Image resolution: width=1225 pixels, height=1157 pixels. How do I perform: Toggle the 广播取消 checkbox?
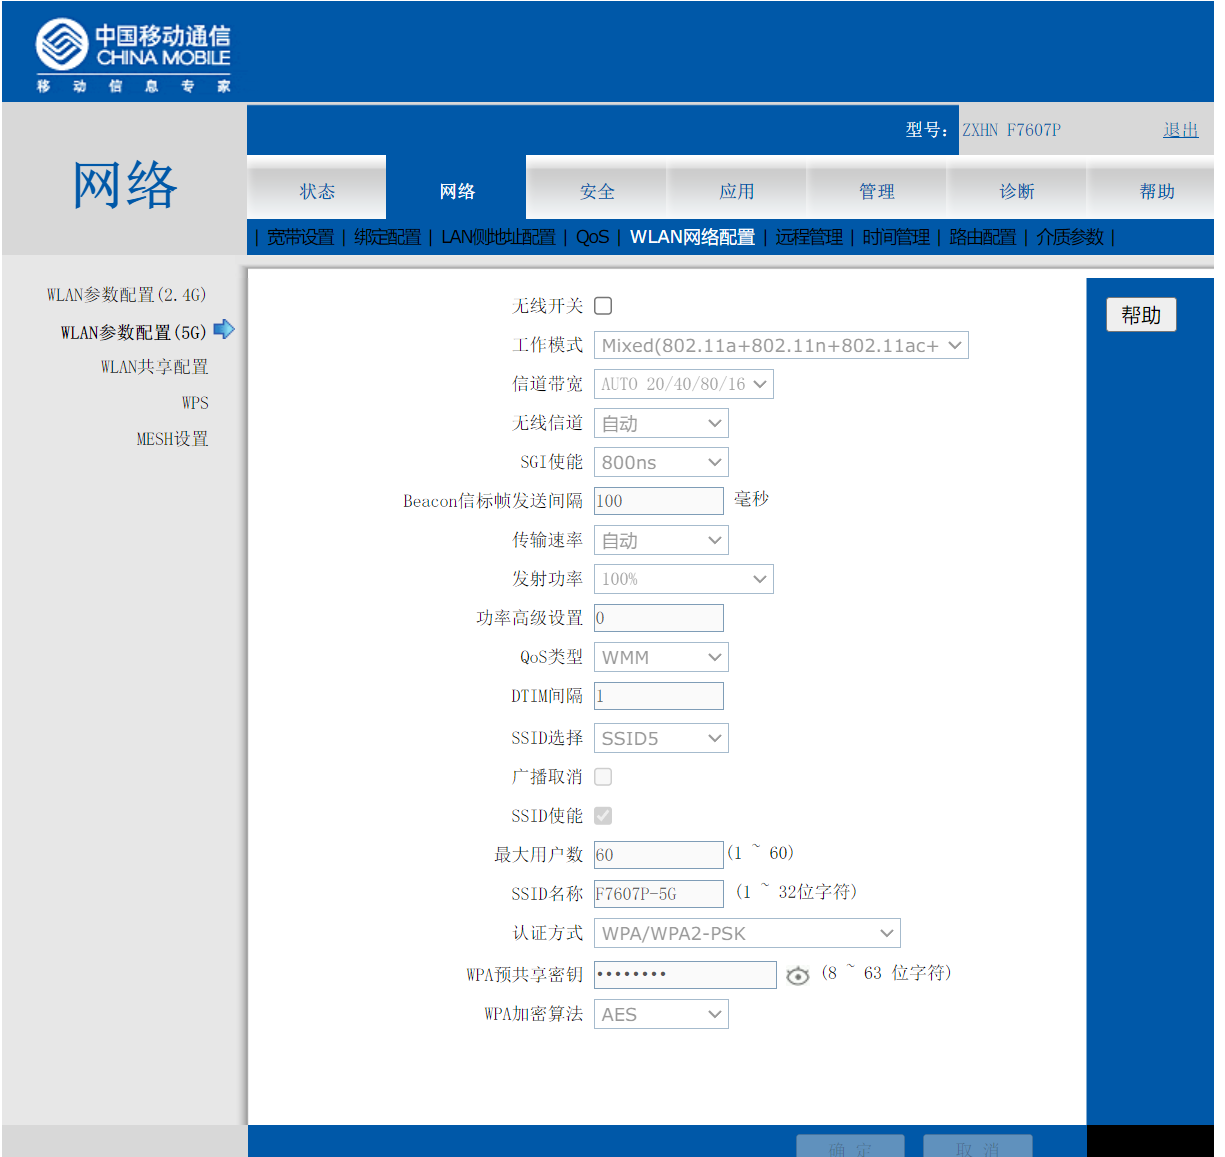603,777
